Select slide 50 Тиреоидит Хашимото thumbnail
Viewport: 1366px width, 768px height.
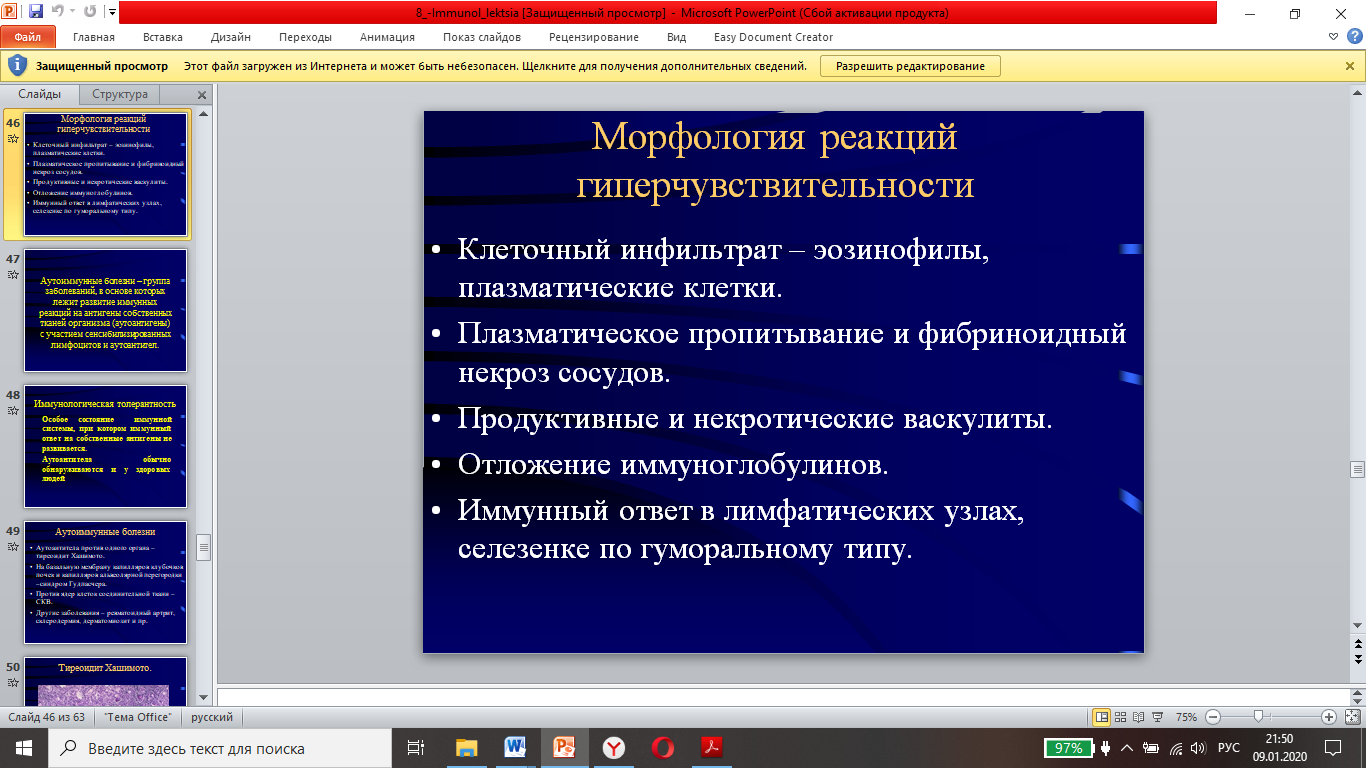(105, 680)
